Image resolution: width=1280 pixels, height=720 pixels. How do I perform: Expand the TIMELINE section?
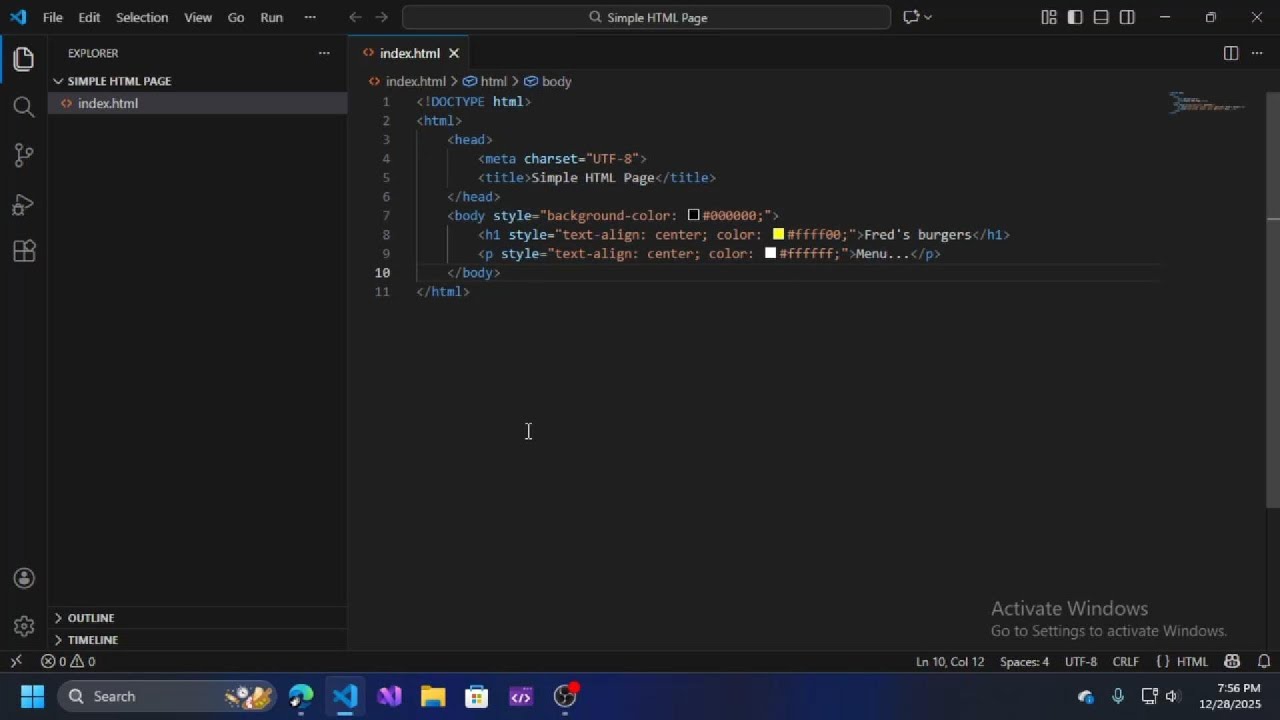coord(198,640)
